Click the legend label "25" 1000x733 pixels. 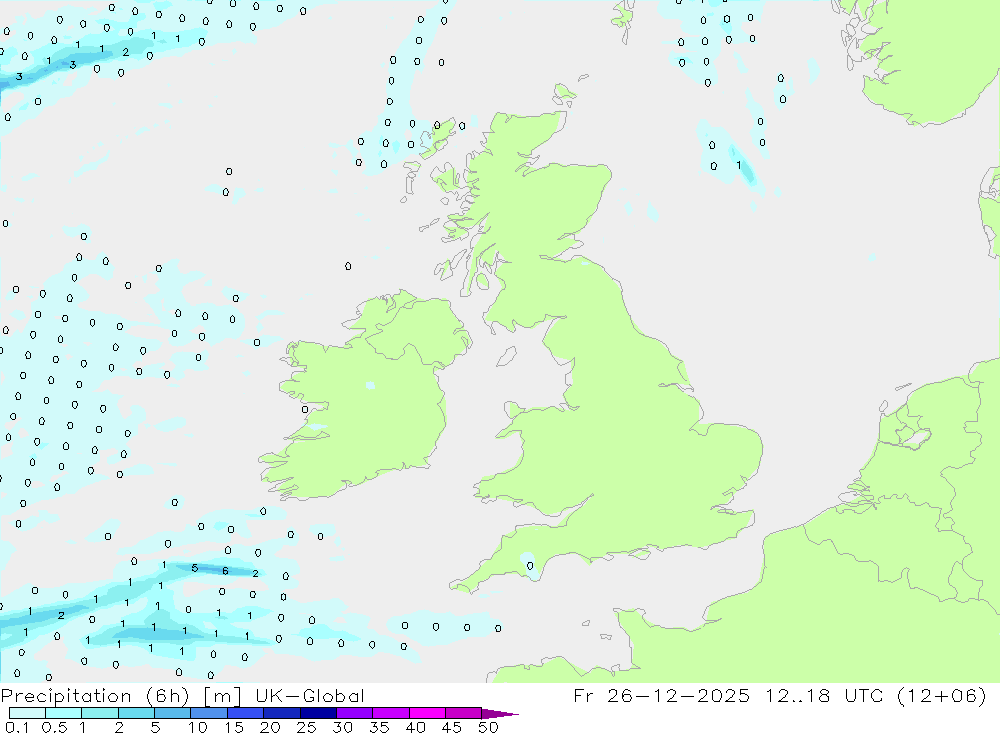306,727
